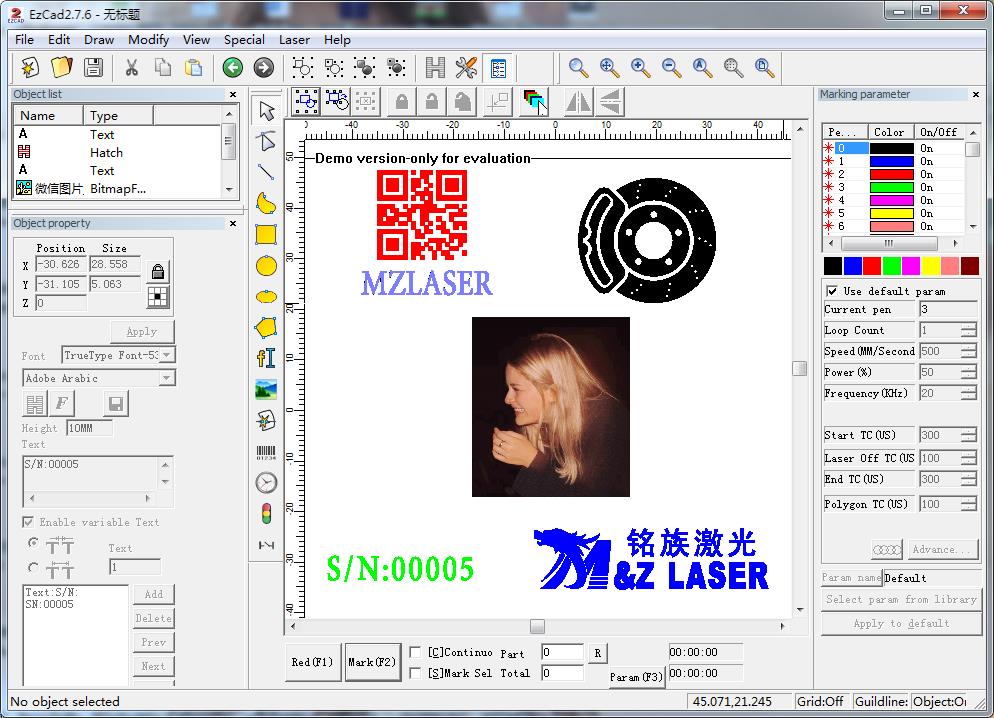Click the Red(F1) button
Screen dimensions: 994x718
(313, 662)
